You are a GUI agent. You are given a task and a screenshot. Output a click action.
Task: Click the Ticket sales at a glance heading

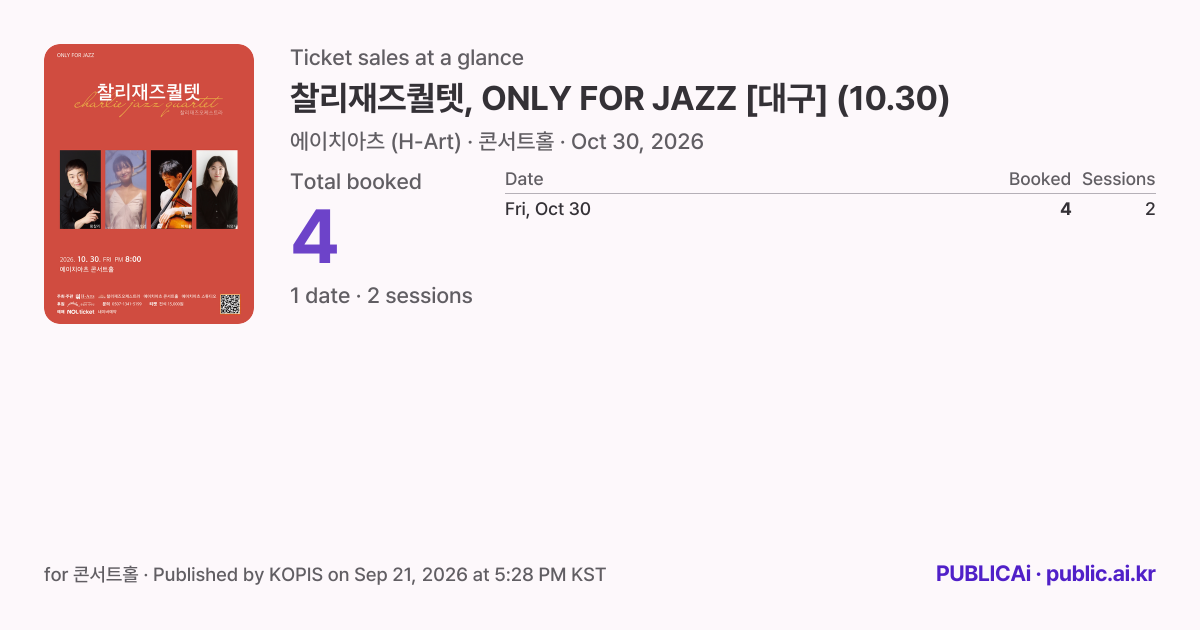(407, 58)
